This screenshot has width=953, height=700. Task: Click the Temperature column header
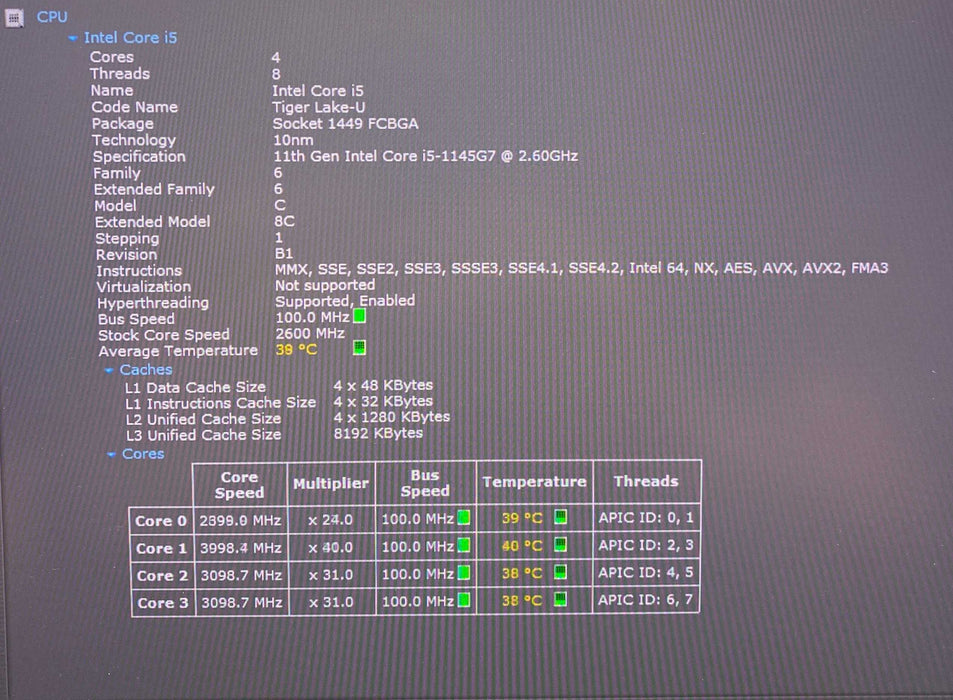[x=534, y=482]
